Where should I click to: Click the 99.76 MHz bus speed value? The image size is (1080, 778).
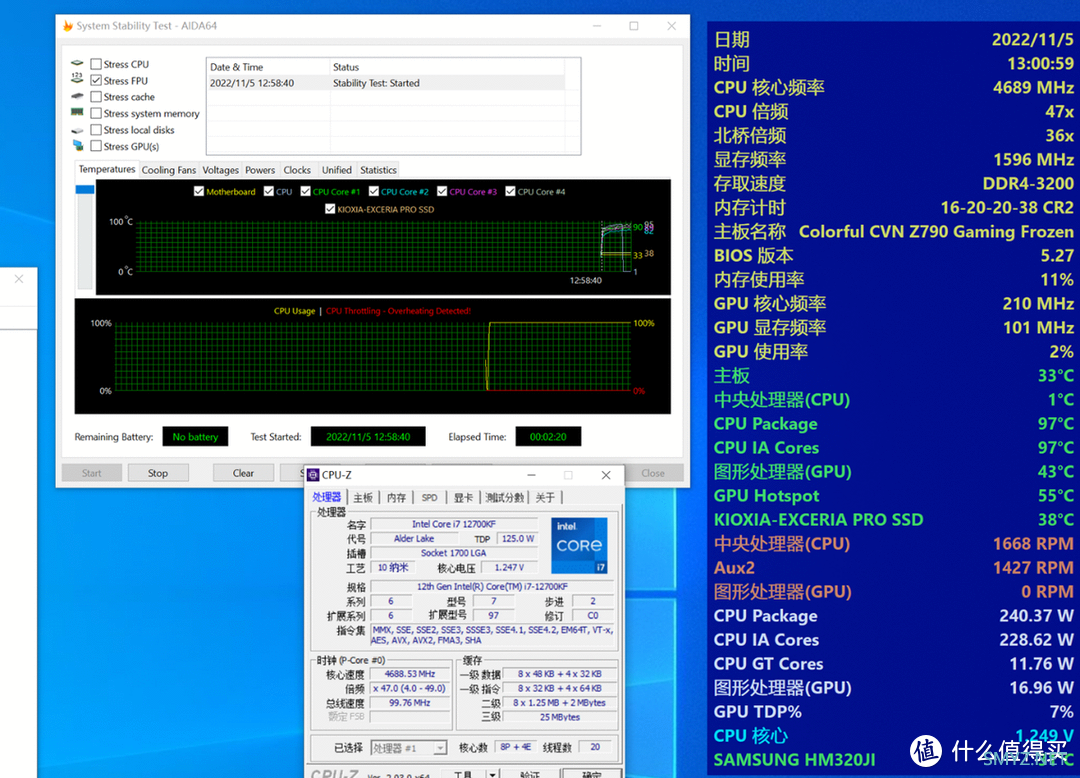click(x=410, y=703)
